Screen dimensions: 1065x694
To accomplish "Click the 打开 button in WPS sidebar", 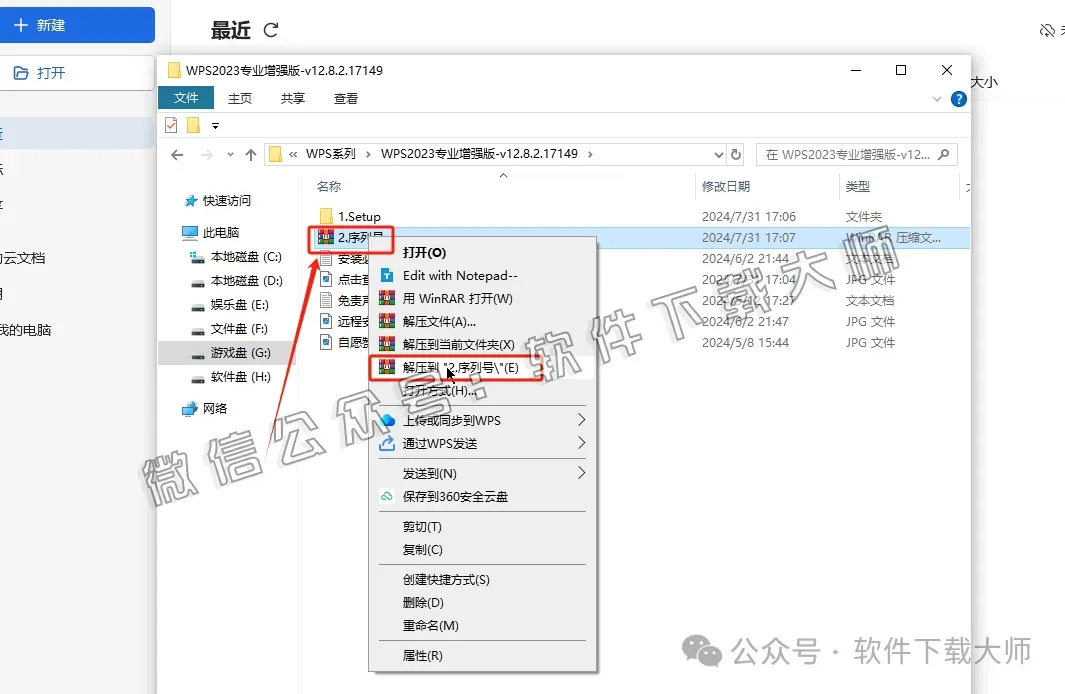I will [76, 73].
